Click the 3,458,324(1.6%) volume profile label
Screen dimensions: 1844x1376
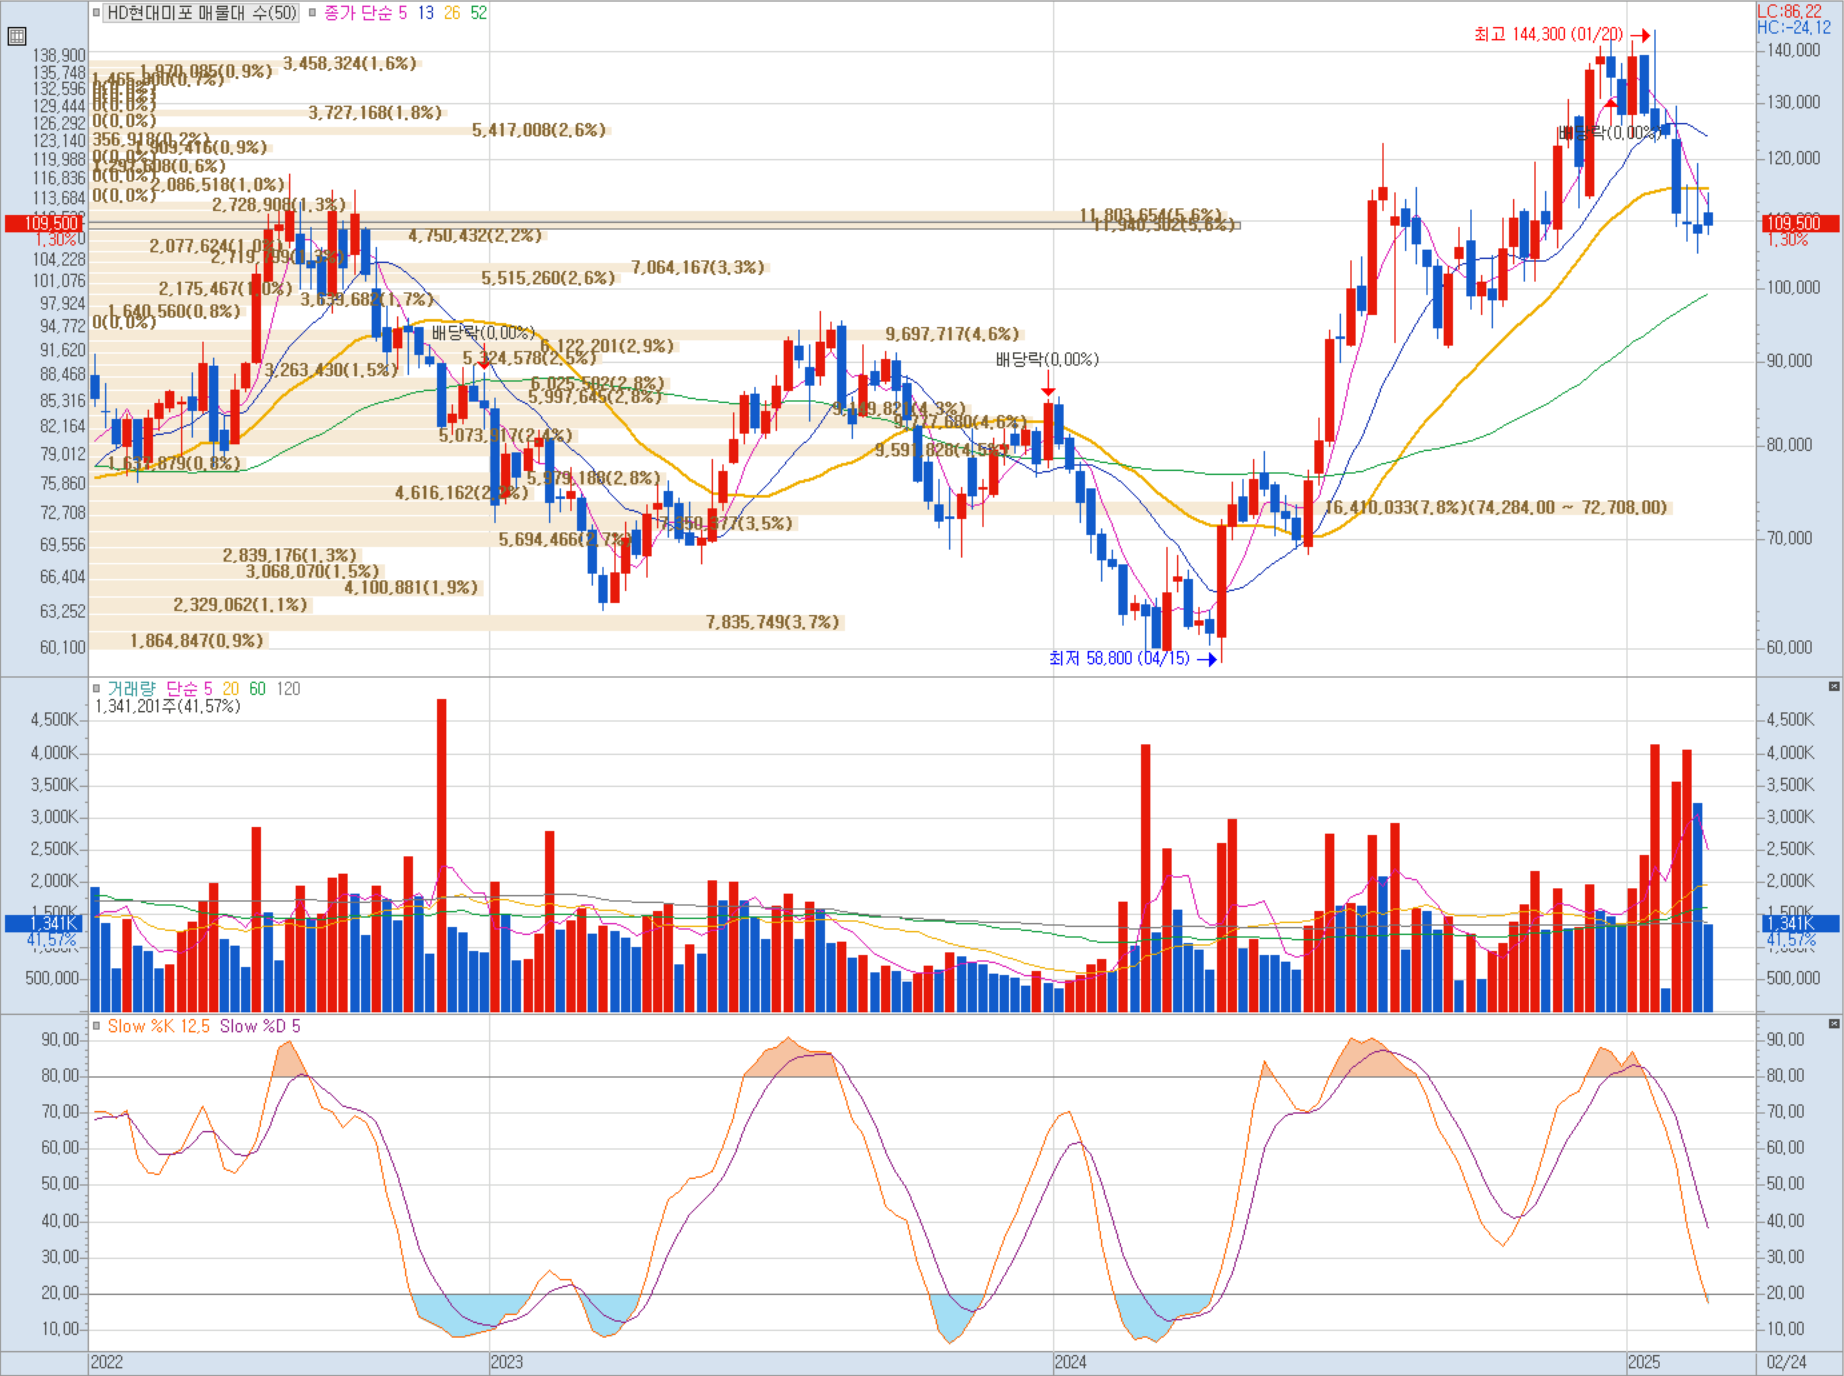point(350,63)
